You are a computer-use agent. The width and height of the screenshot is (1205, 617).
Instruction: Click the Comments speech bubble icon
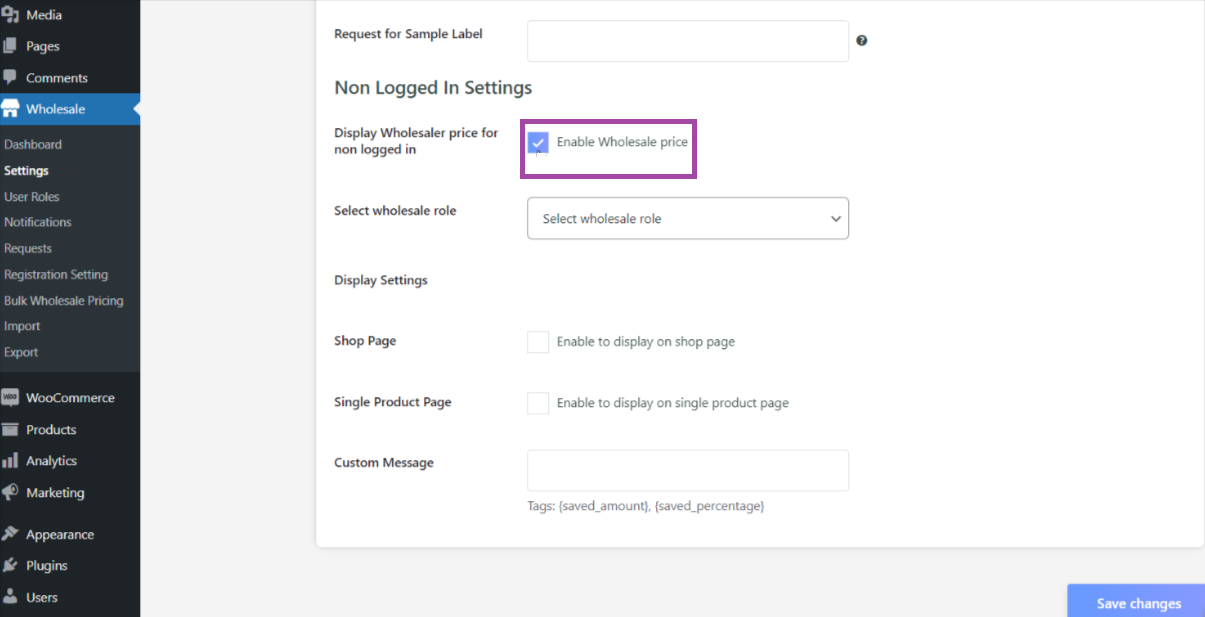(x=10, y=78)
